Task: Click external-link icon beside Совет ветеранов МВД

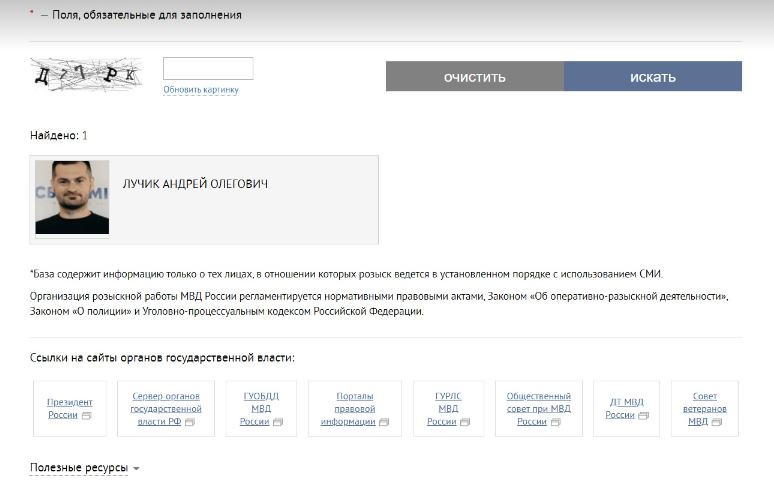Action: 717,422
